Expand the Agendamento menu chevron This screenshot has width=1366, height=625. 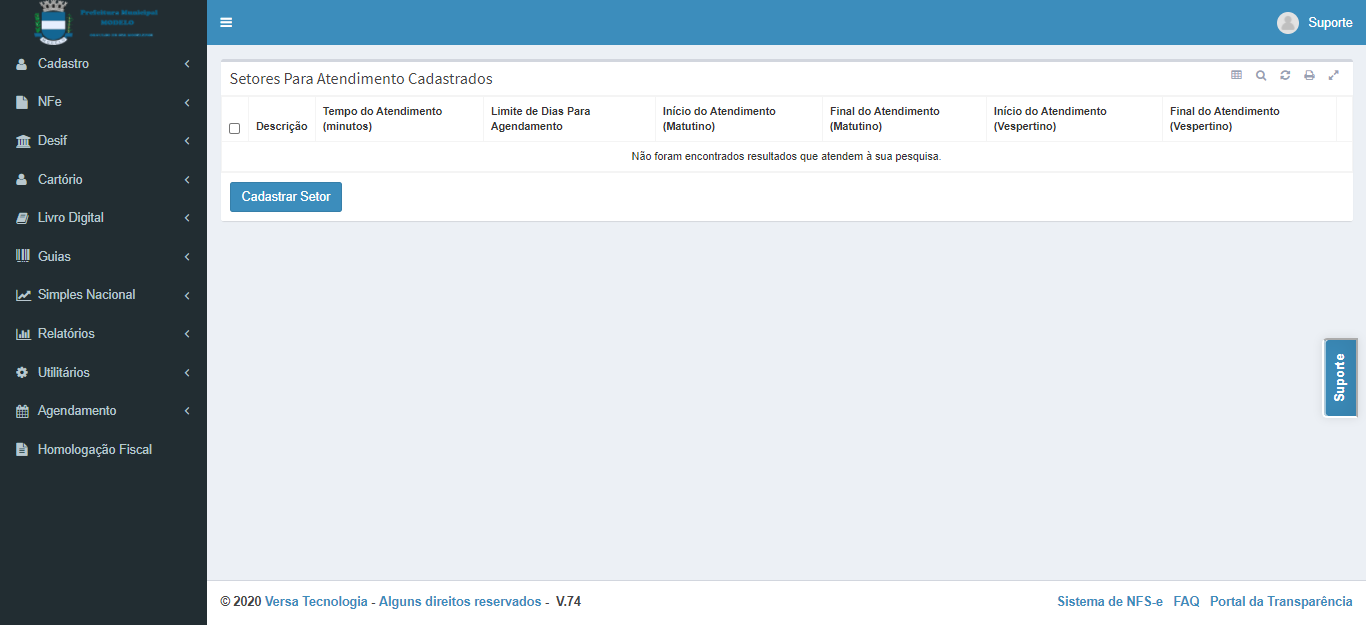pos(187,411)
